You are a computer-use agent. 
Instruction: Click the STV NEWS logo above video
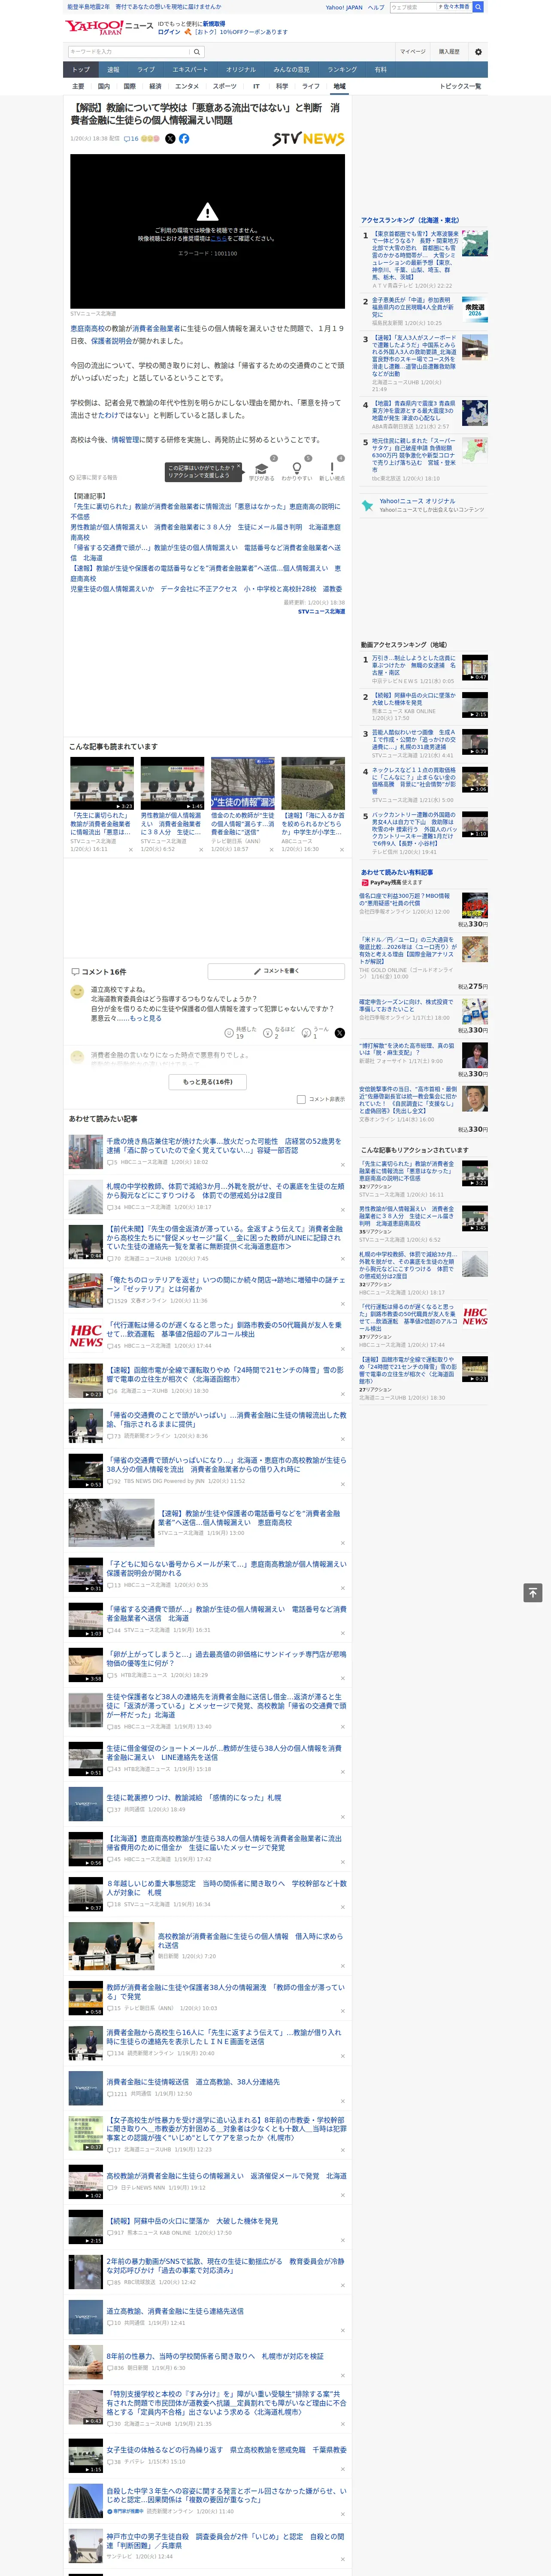tap(308, 139)
